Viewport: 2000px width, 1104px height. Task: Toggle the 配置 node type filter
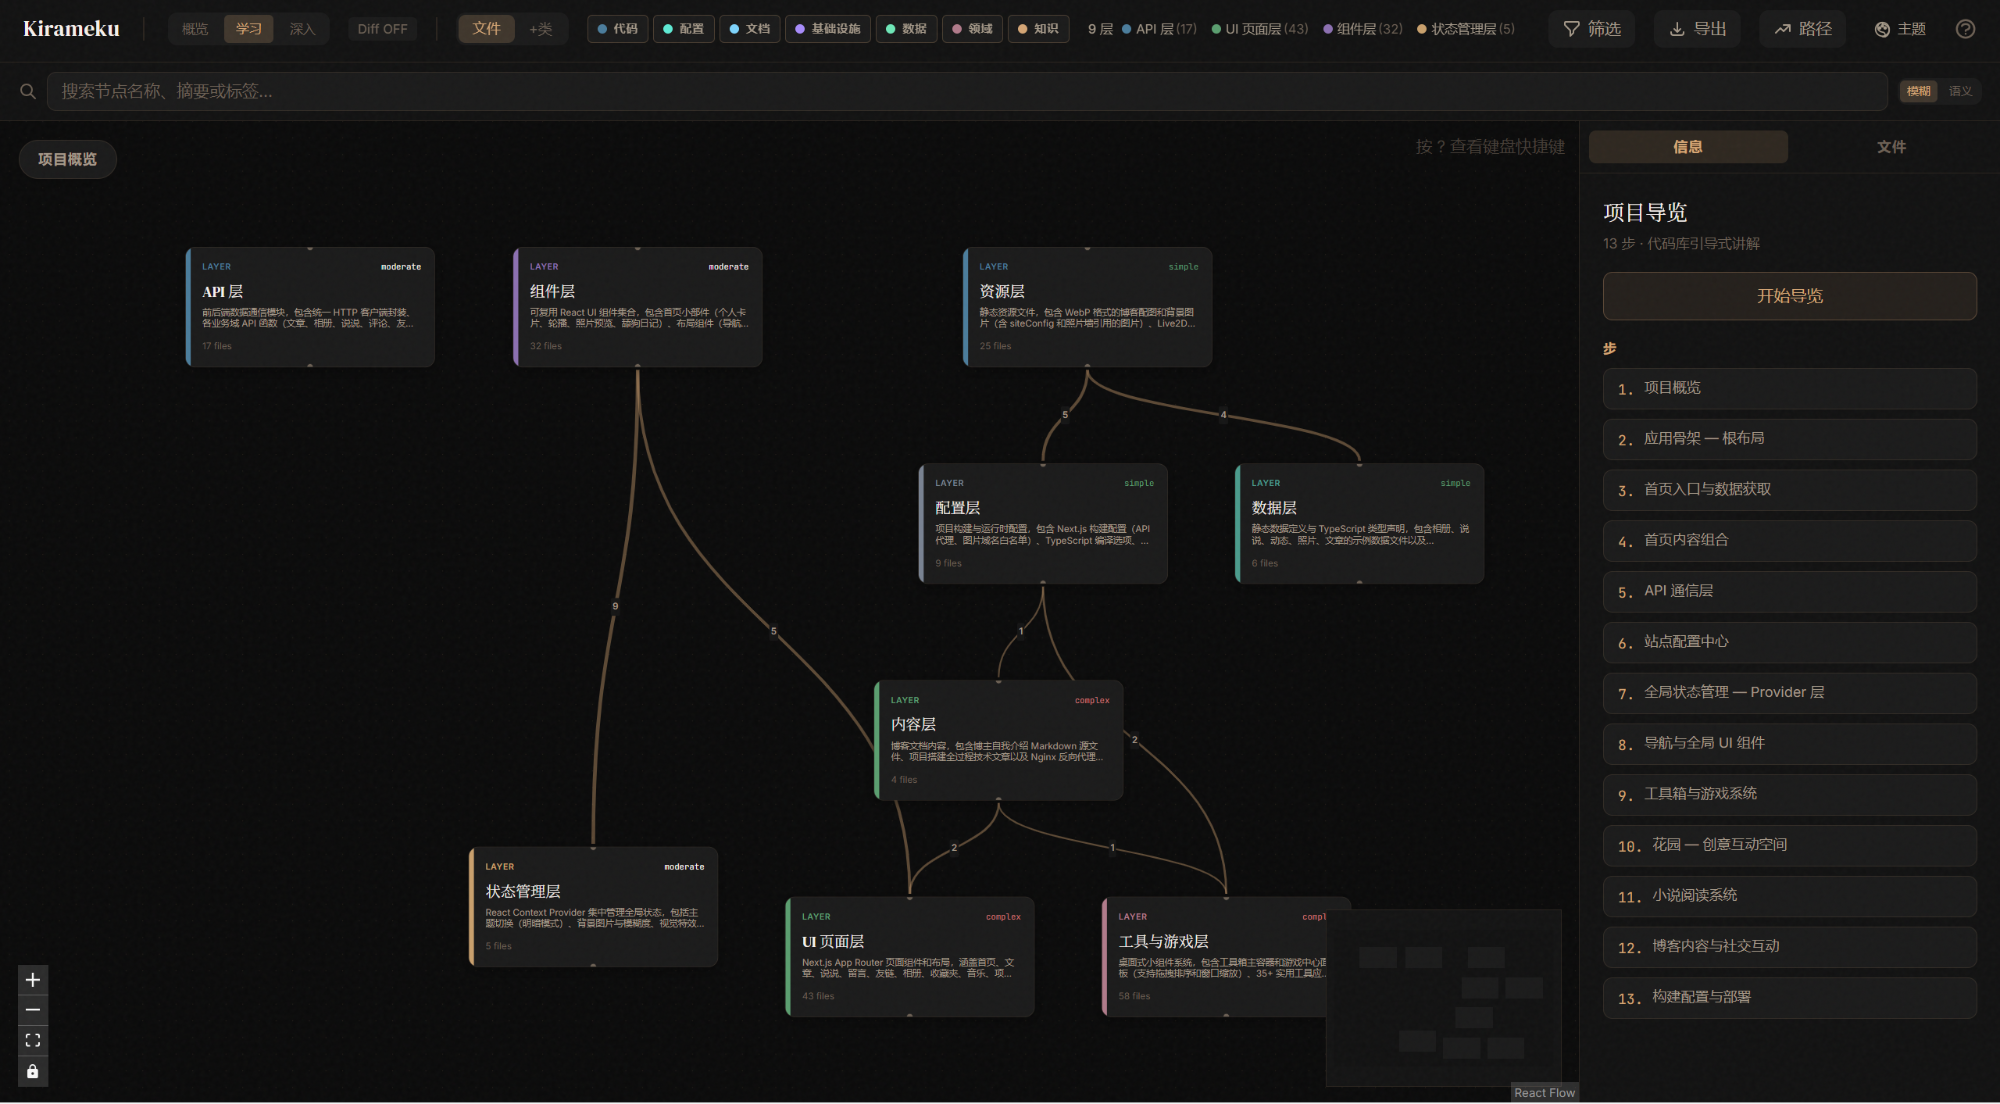click(683, 29)
